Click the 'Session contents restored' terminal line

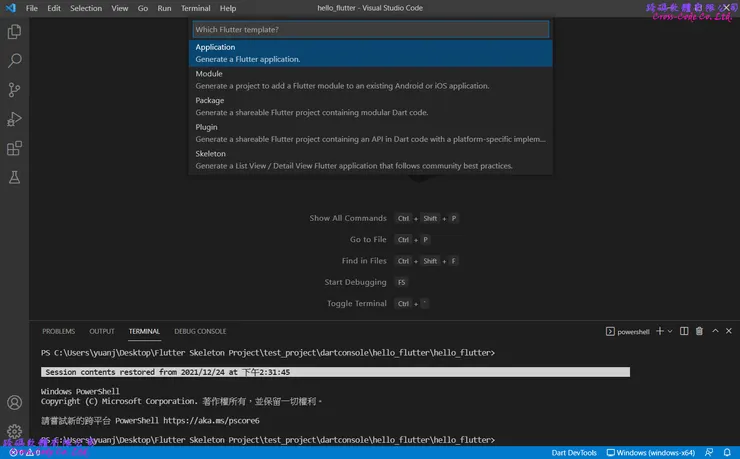335,372
